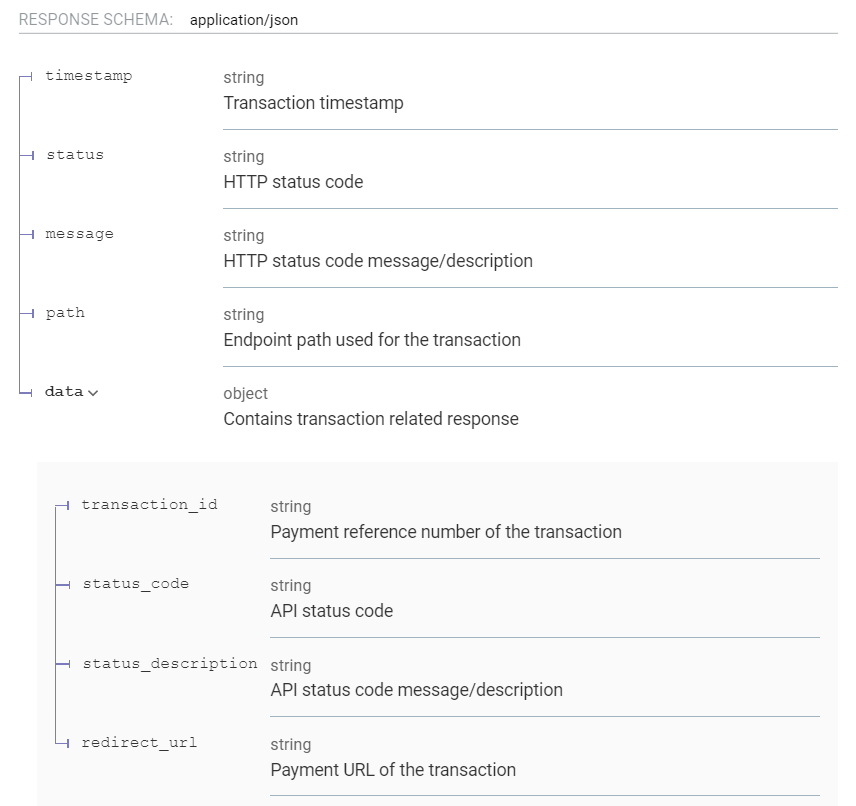Viewport: 856px width, 806px height.
Task: Select the timestamp field row
Action: [89, 75]
